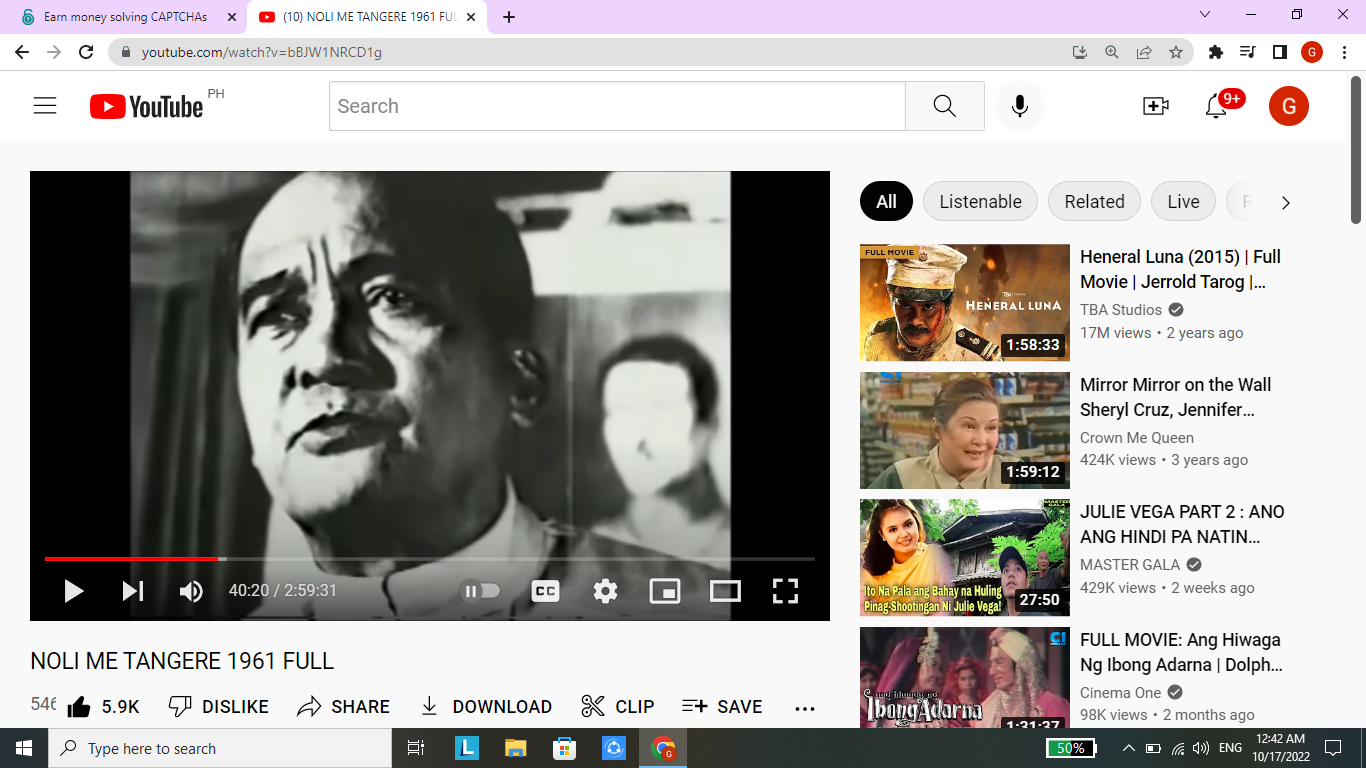Toggle Chrome side panel
The width and height of the screenshot is (1366, 768).
(x=1280, y=52)
